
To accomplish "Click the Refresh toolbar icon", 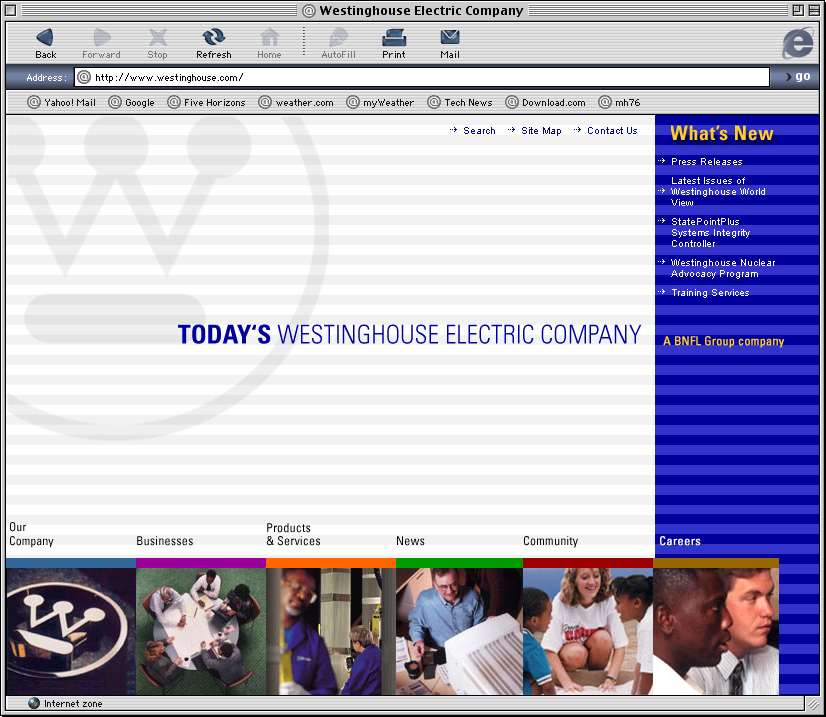I will tap(213, 38).
